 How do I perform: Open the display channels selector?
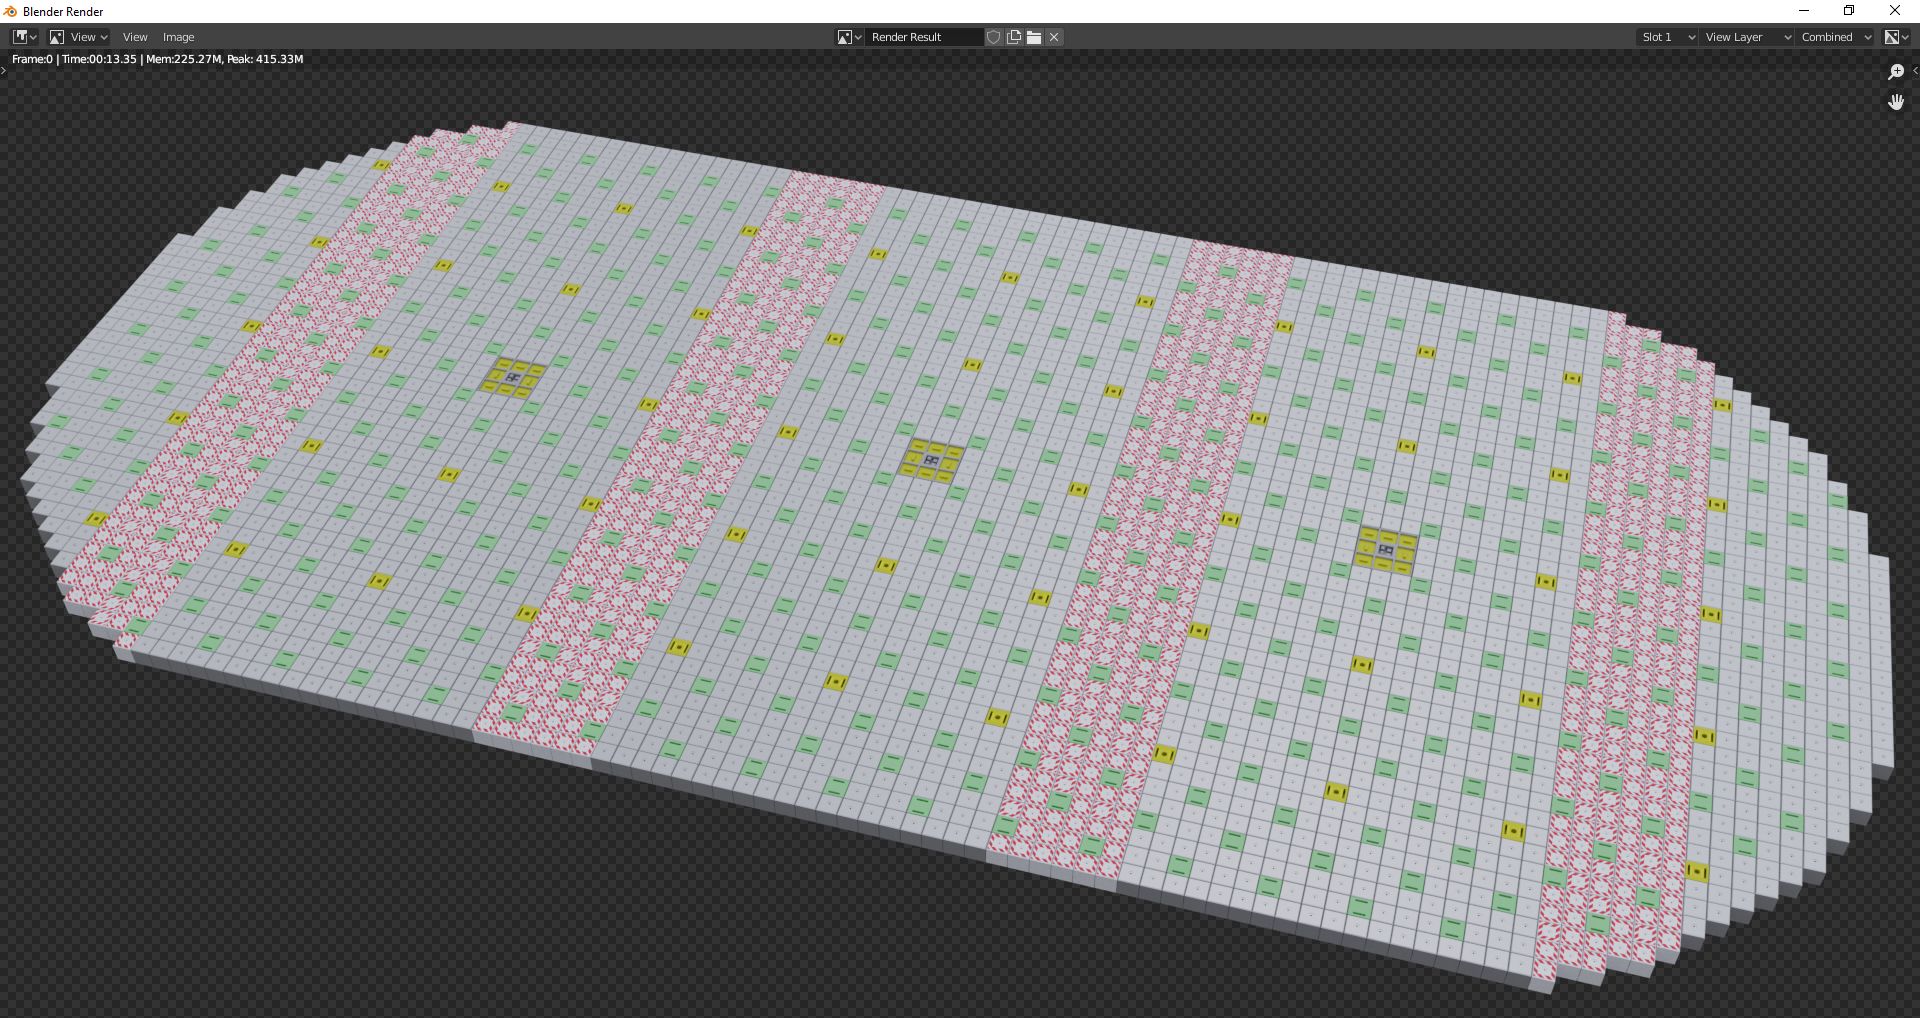point(1896,37)
